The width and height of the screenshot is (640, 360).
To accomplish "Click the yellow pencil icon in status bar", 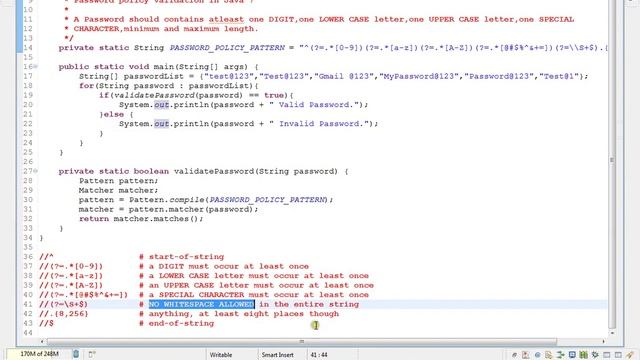I will 630,355.
